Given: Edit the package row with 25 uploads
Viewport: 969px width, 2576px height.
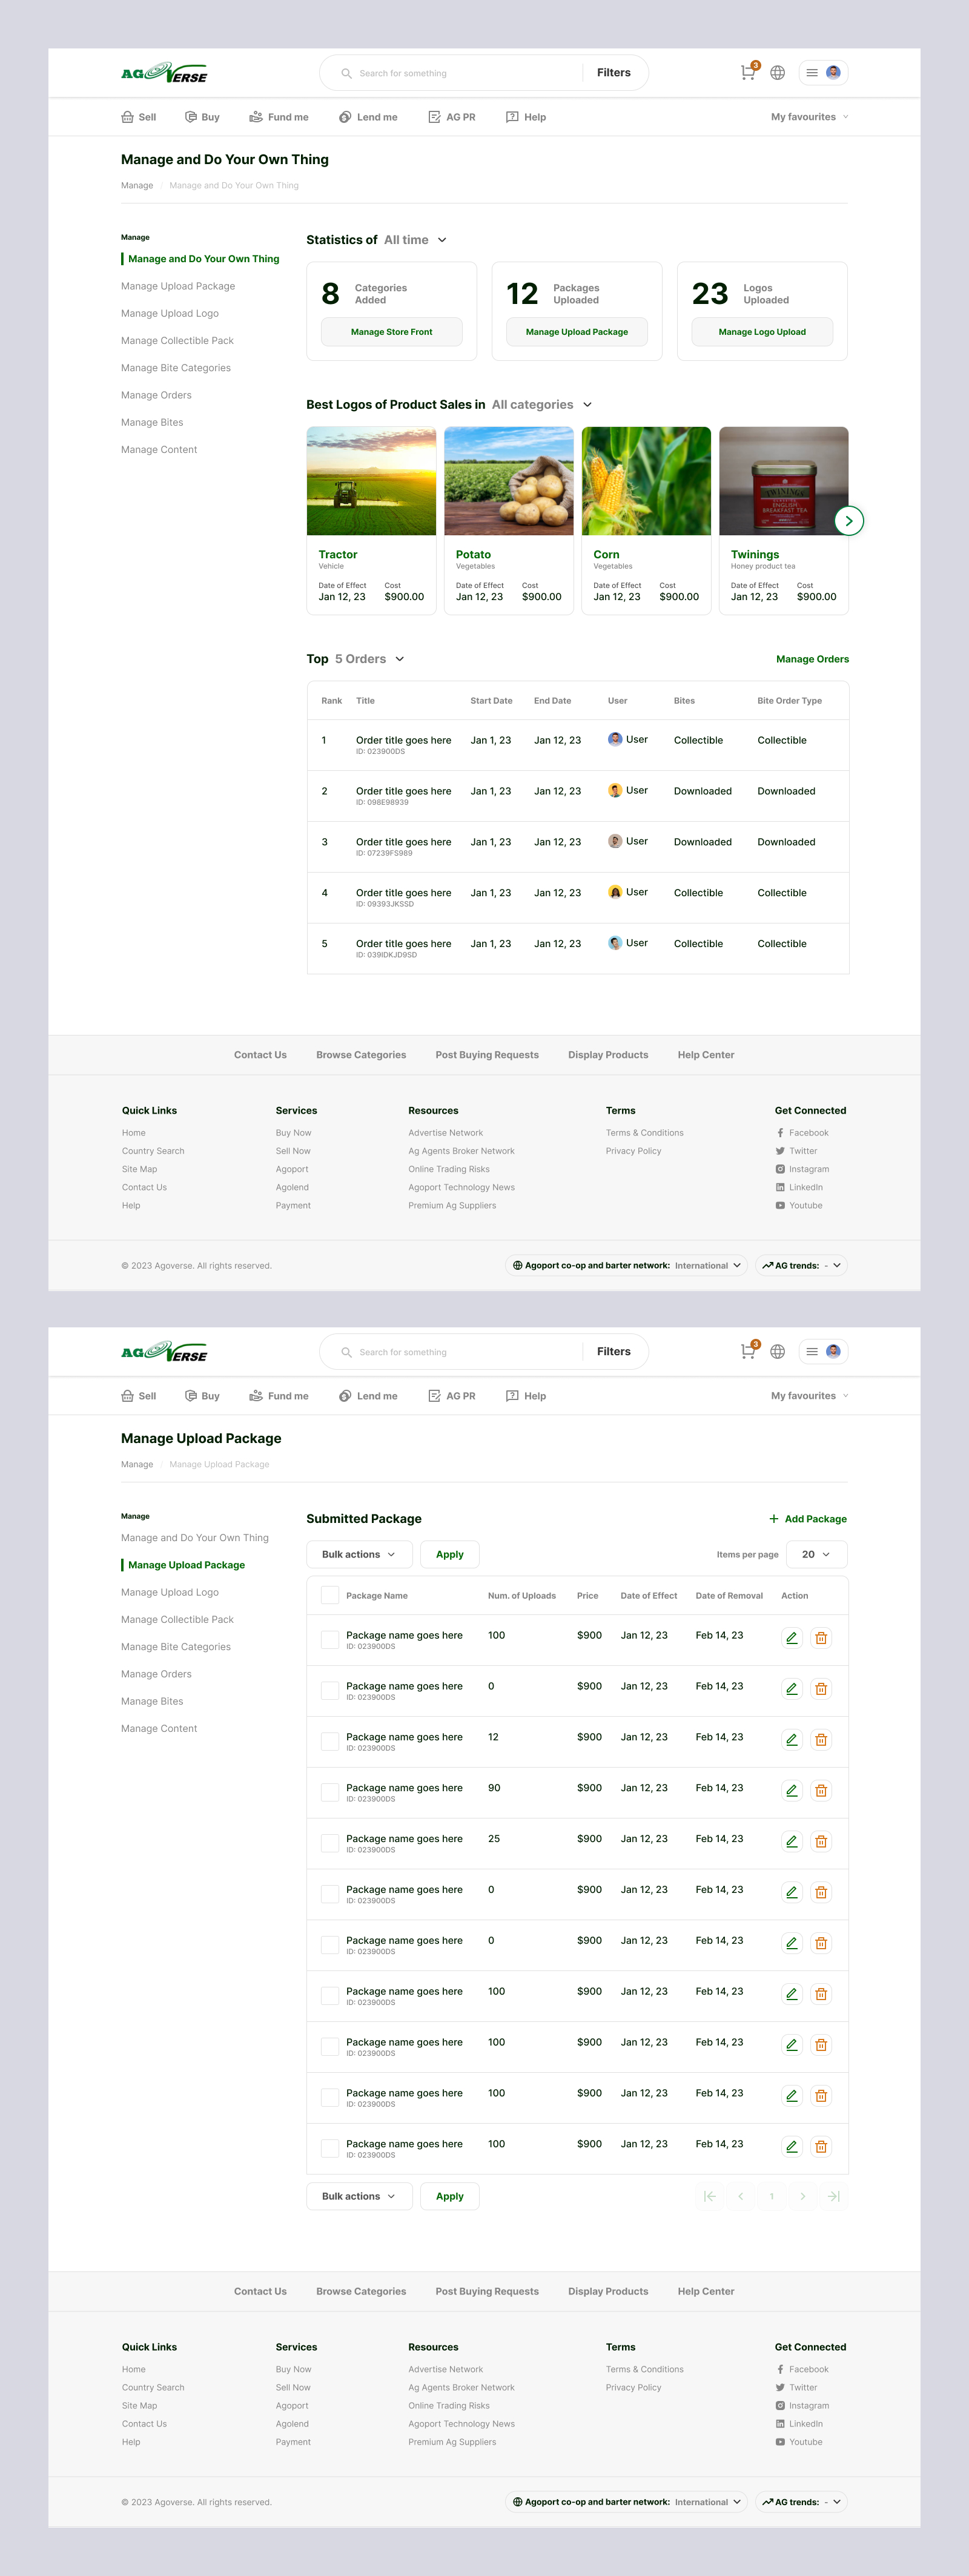Looking at the screenshot, I should [791, 1842].
